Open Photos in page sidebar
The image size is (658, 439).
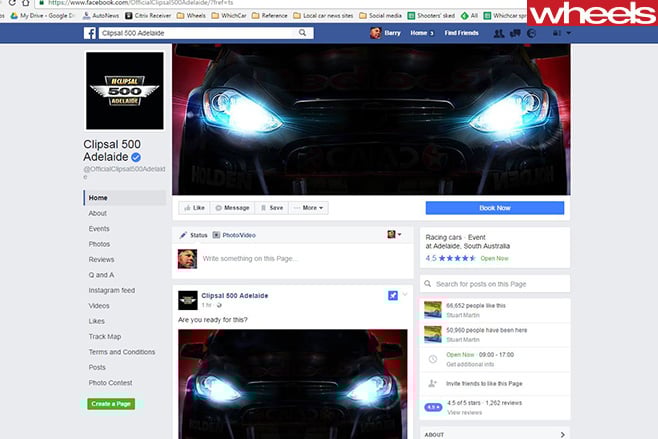(99, 244)
